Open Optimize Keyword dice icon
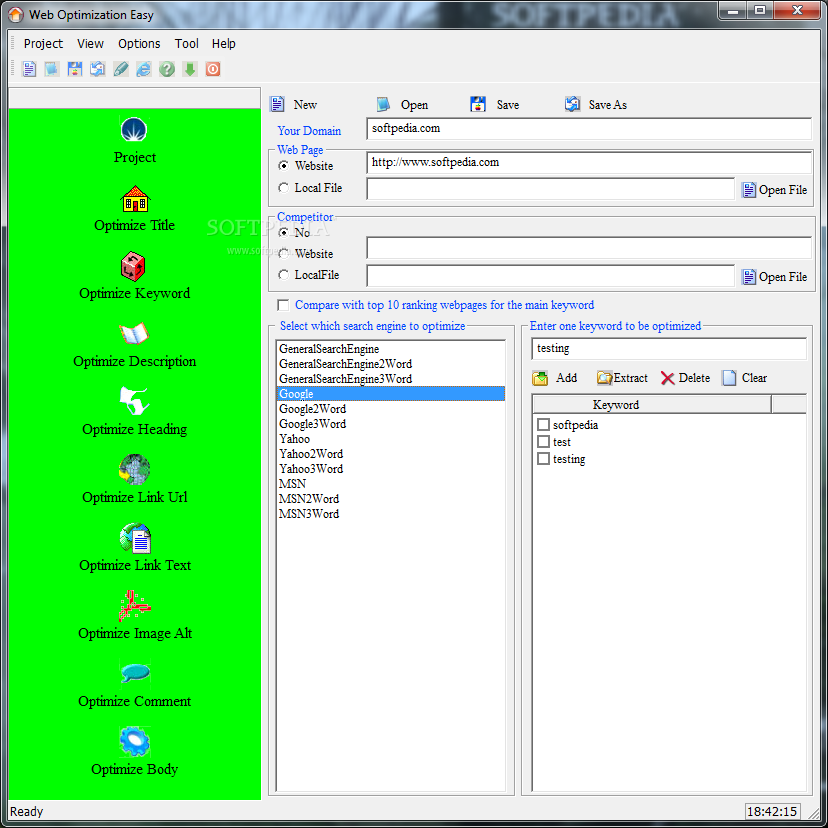The height and width of the screenshot is (828, 828). tap(133, 267)
